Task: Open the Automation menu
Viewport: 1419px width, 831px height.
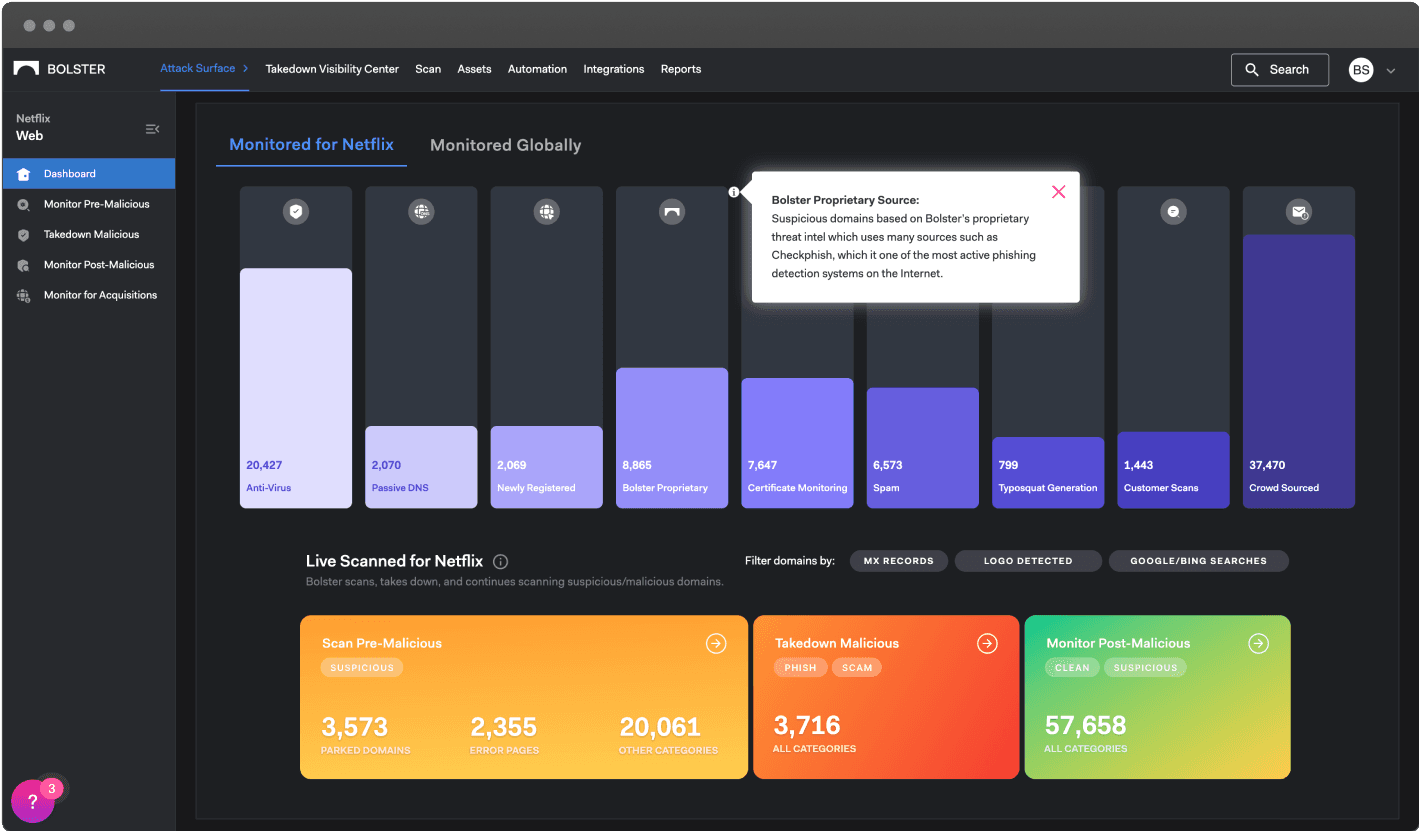Action: point(537,69)
